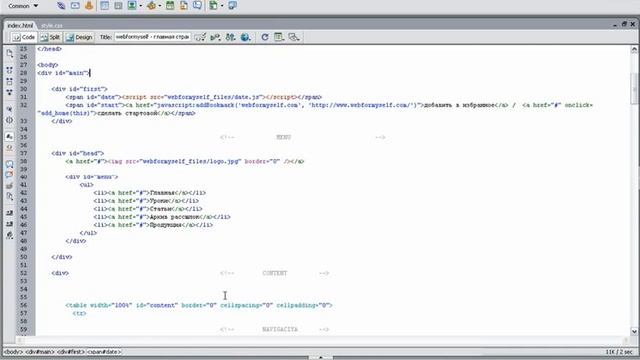Wrap the selection in a tag
The image size is (640, 360).
click(x=9, y=186)
